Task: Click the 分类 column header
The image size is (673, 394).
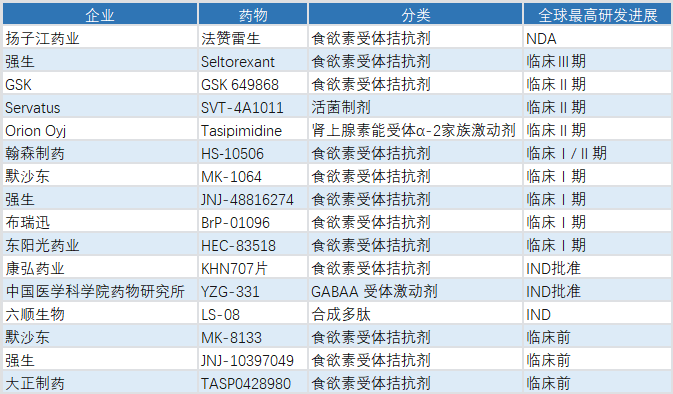Action: (415, 15)
